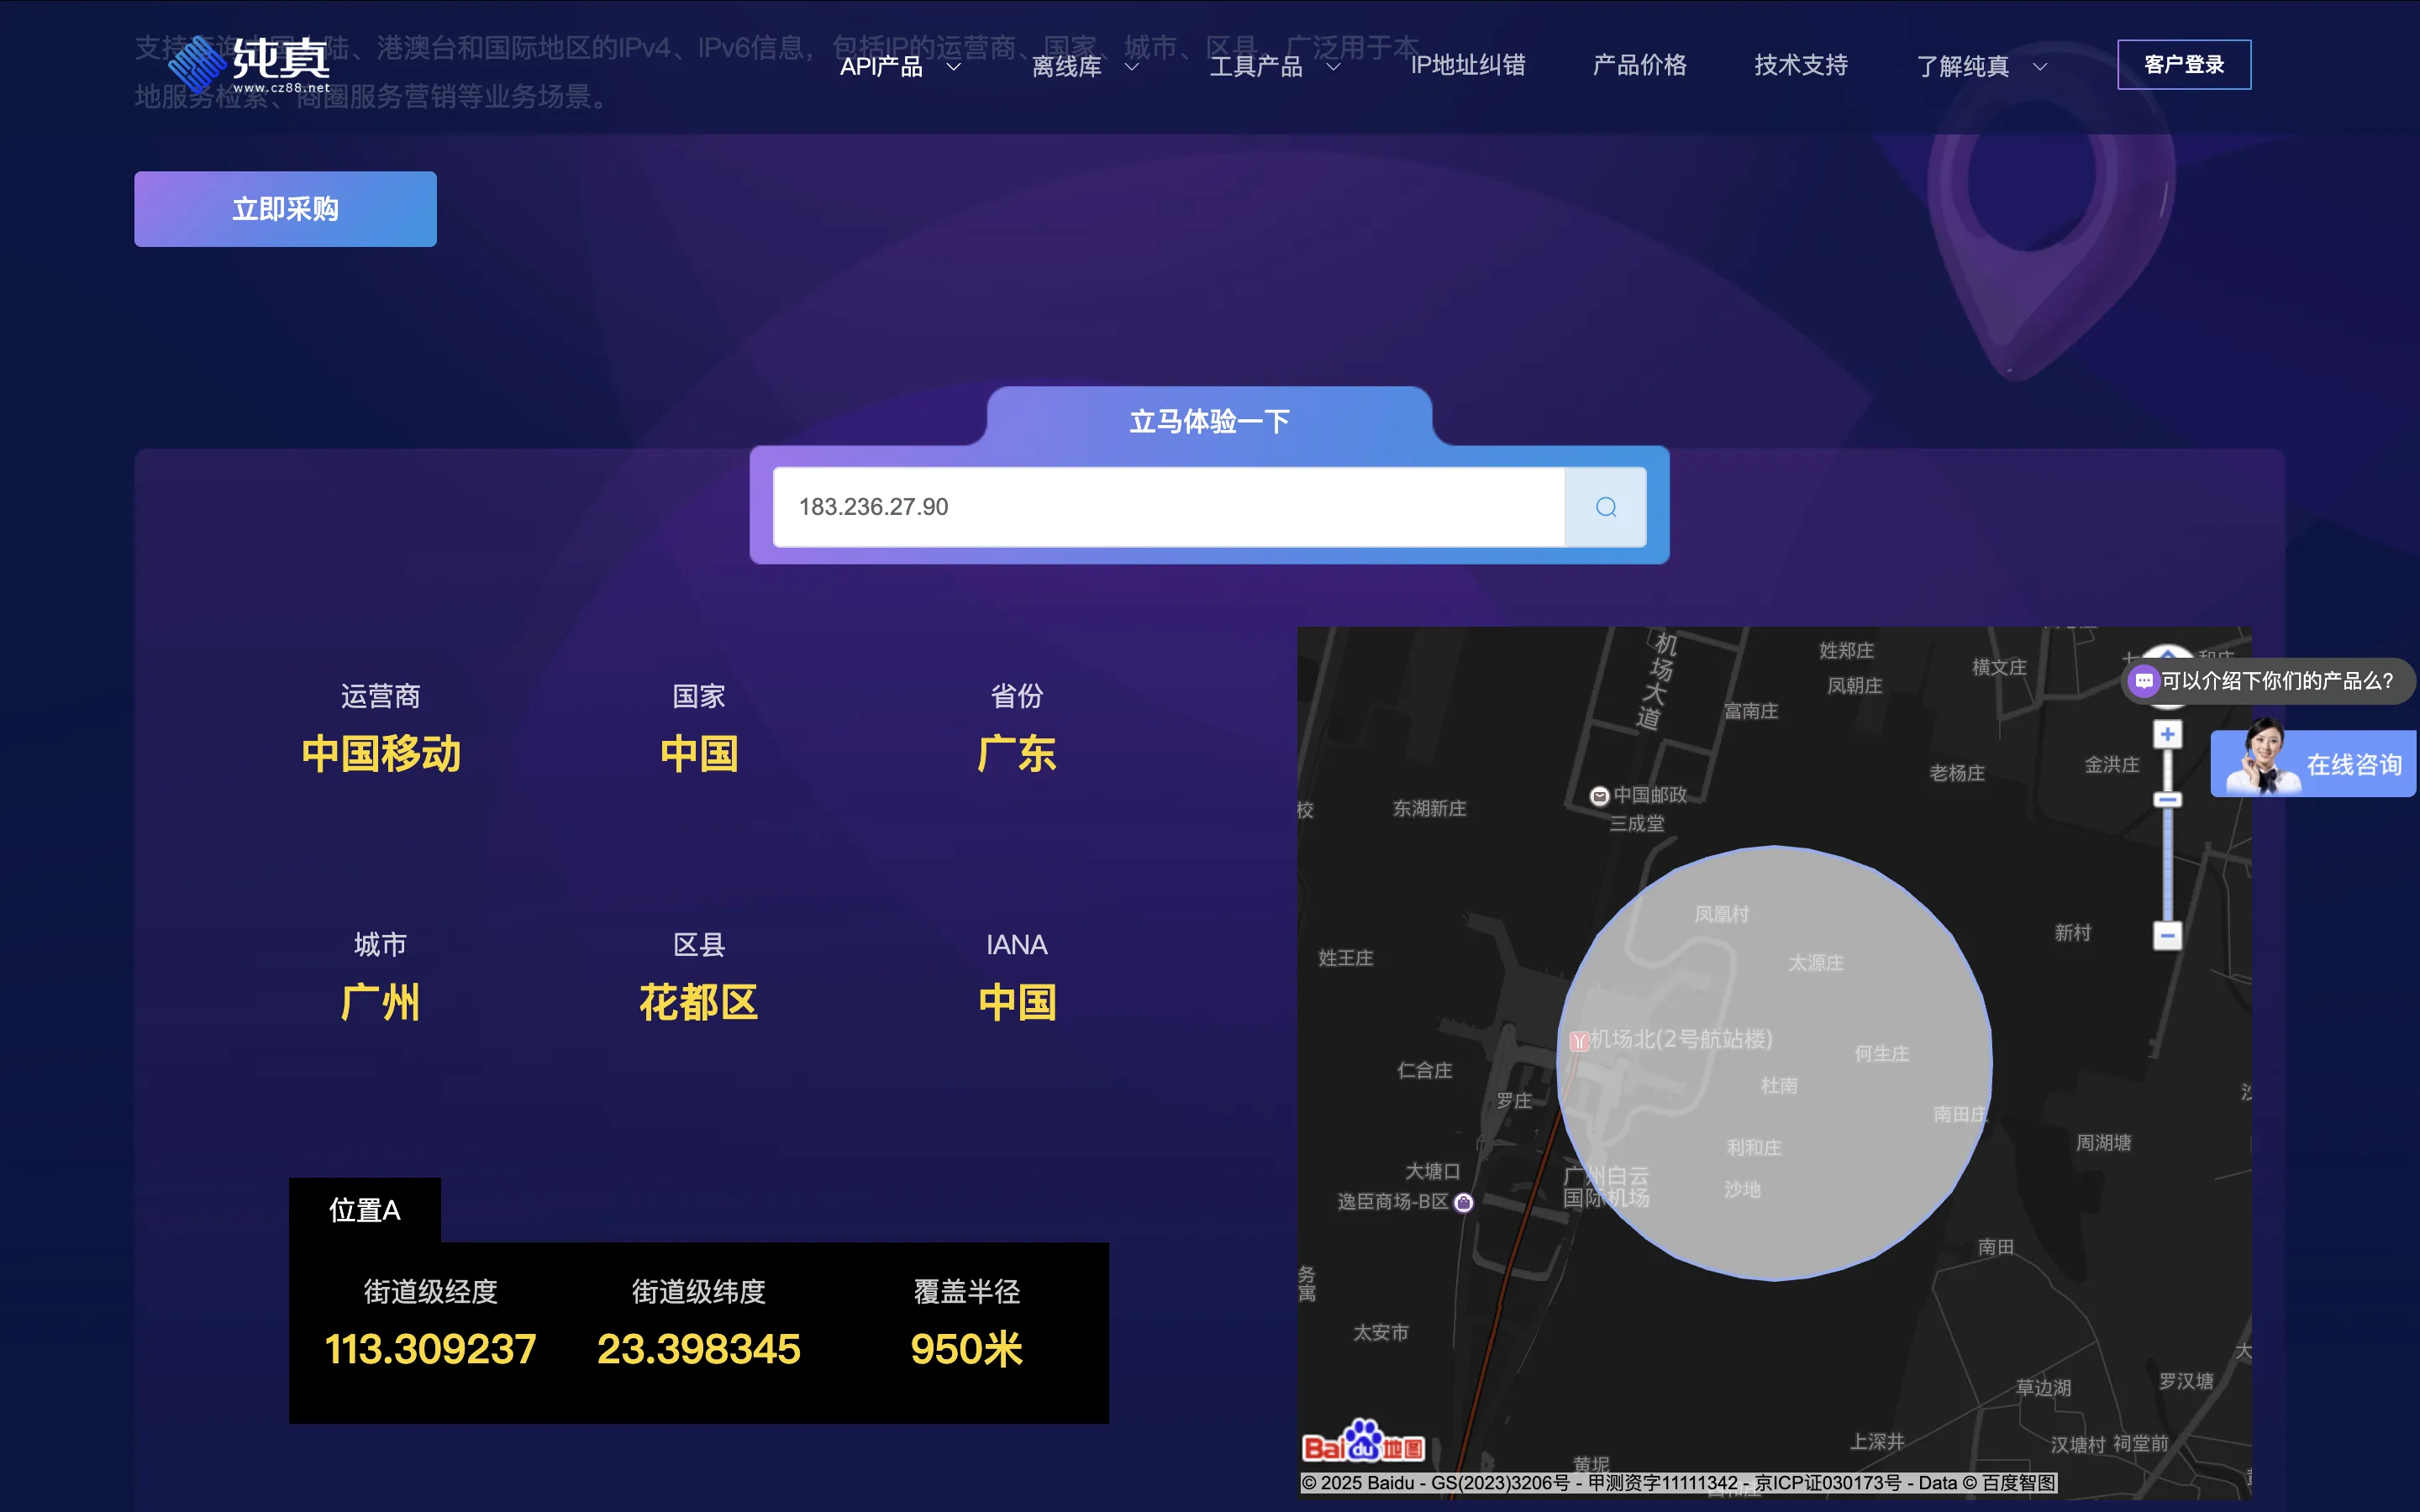
Task: Click the map zoom out minus icon
Action: (x=2167, y=936)
